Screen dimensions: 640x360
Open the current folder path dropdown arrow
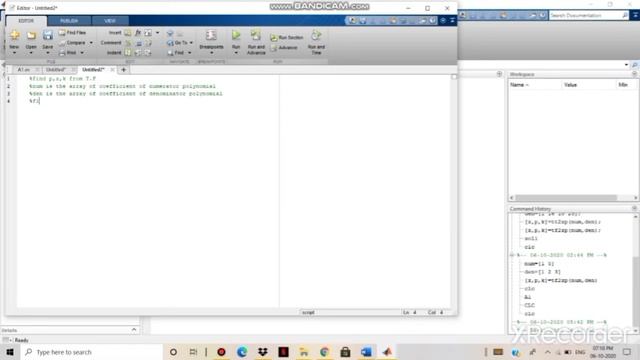tap(626, 65)
